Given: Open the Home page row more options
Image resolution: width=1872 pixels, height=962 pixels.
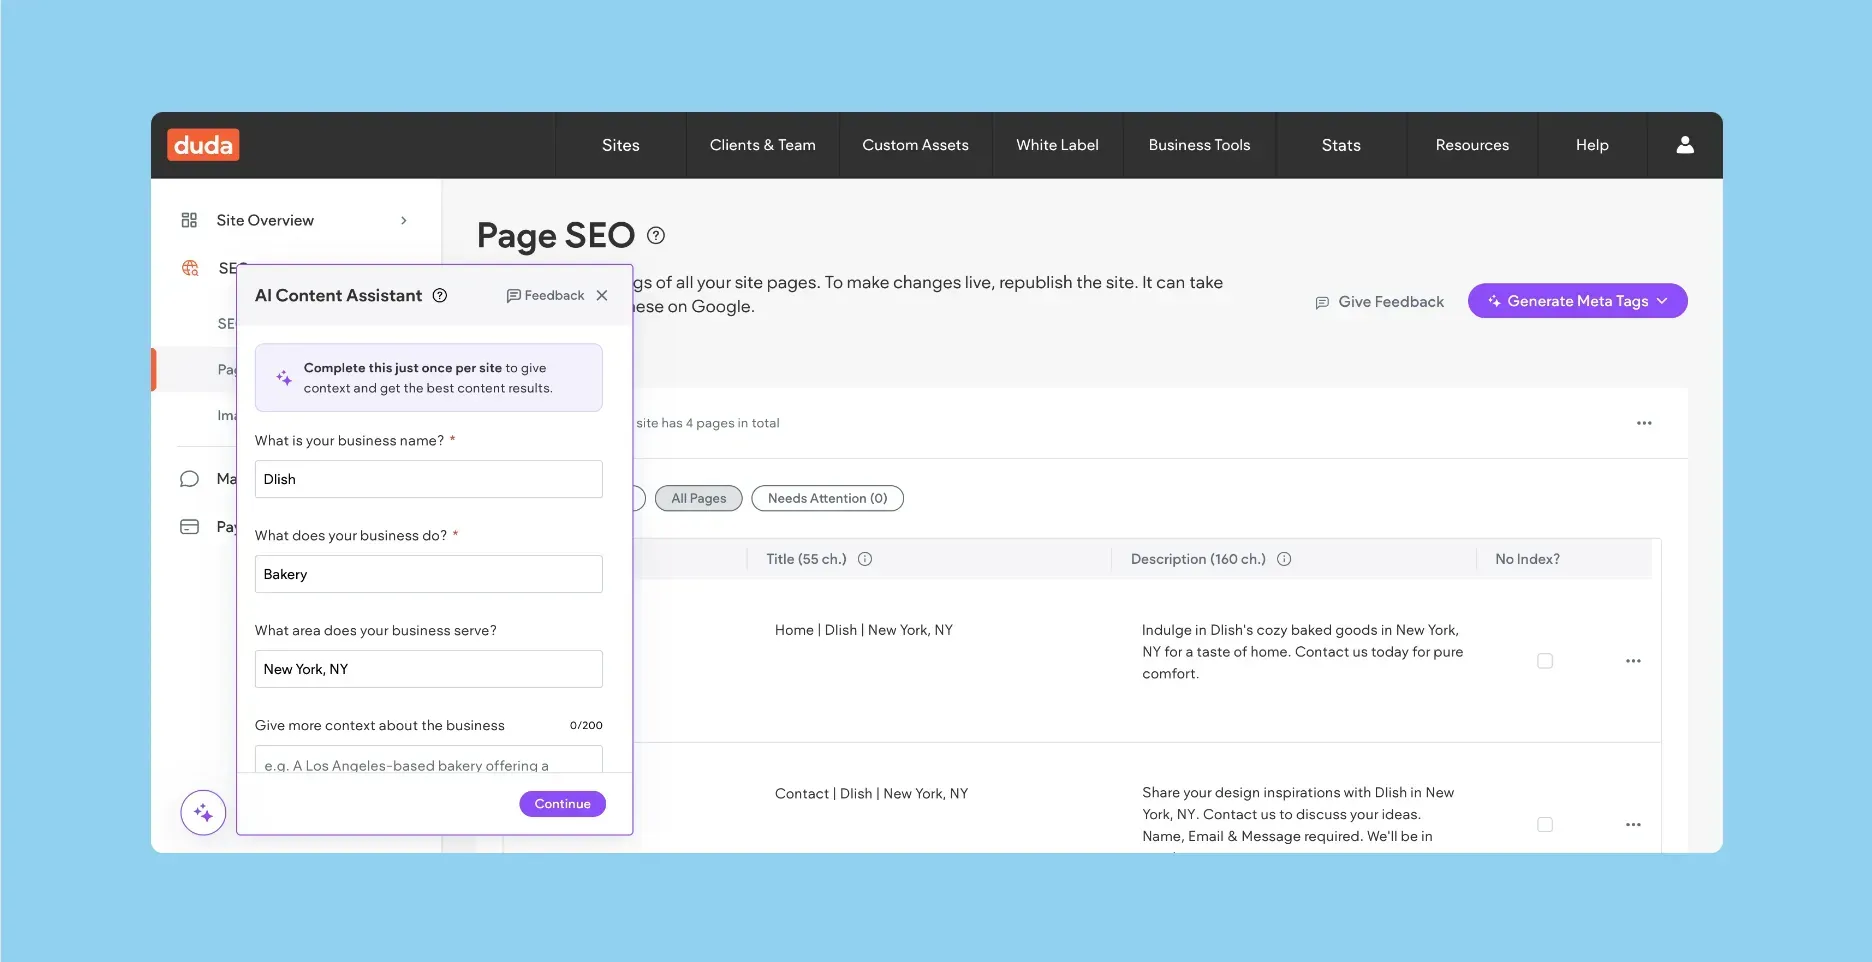Looking at the screenshot, I should pos(1633,661).
